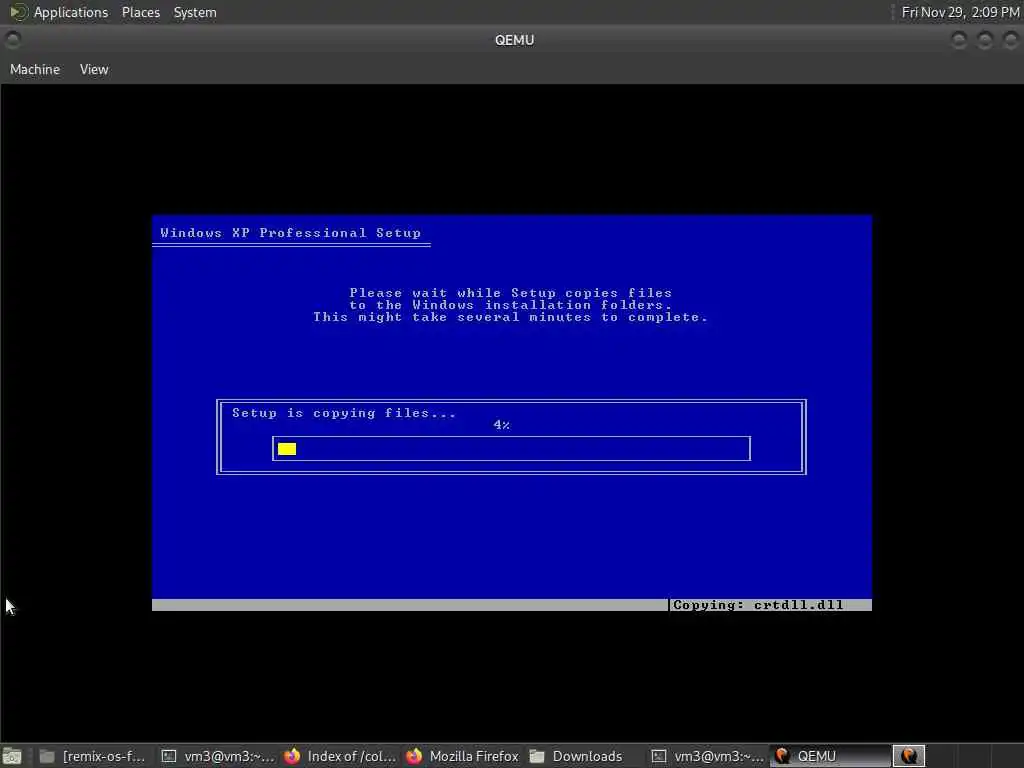Click the Firefox icon beside Mozilla Firefox
The width and height of the screenshot is (1024, 768).
tap(414, 756)
